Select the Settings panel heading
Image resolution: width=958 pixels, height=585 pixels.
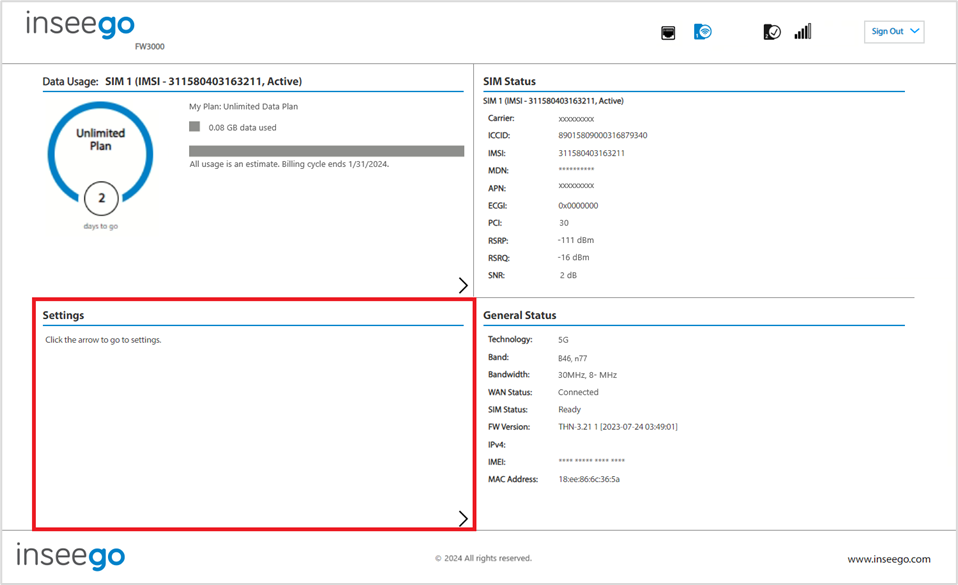point(63,315)
